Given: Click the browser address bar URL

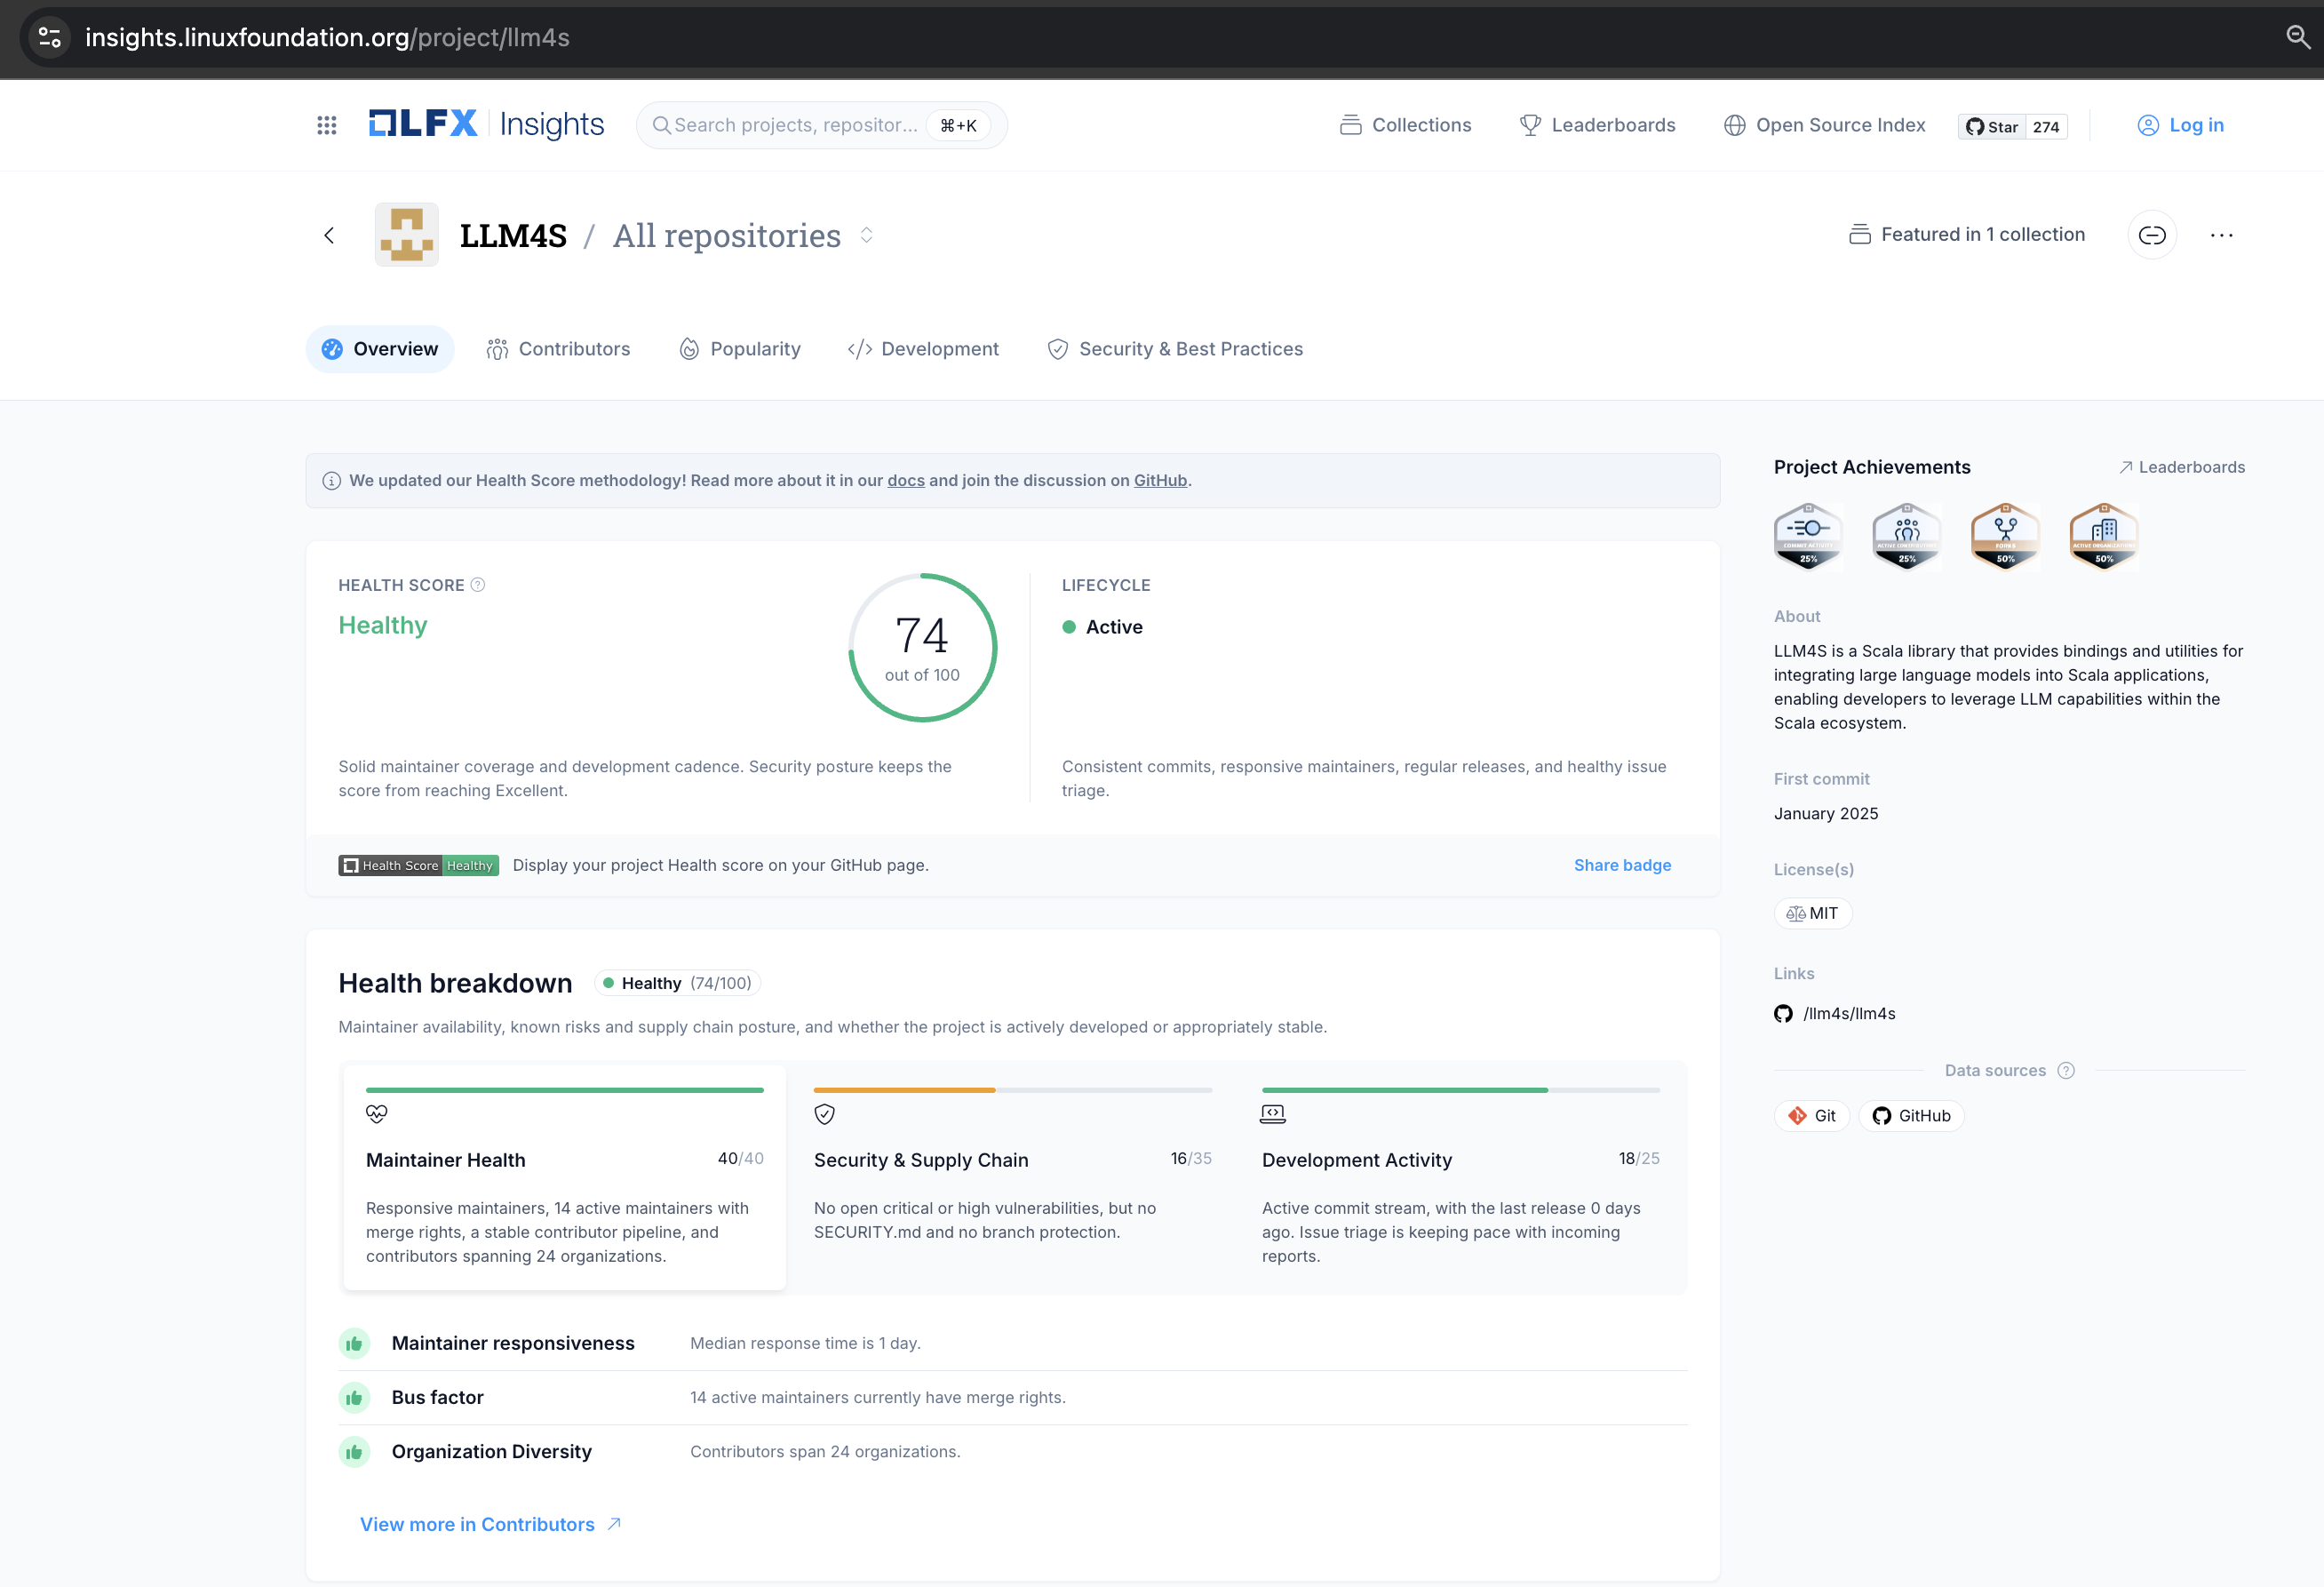Looking at the screenshot, I should (x=327, y=38).
